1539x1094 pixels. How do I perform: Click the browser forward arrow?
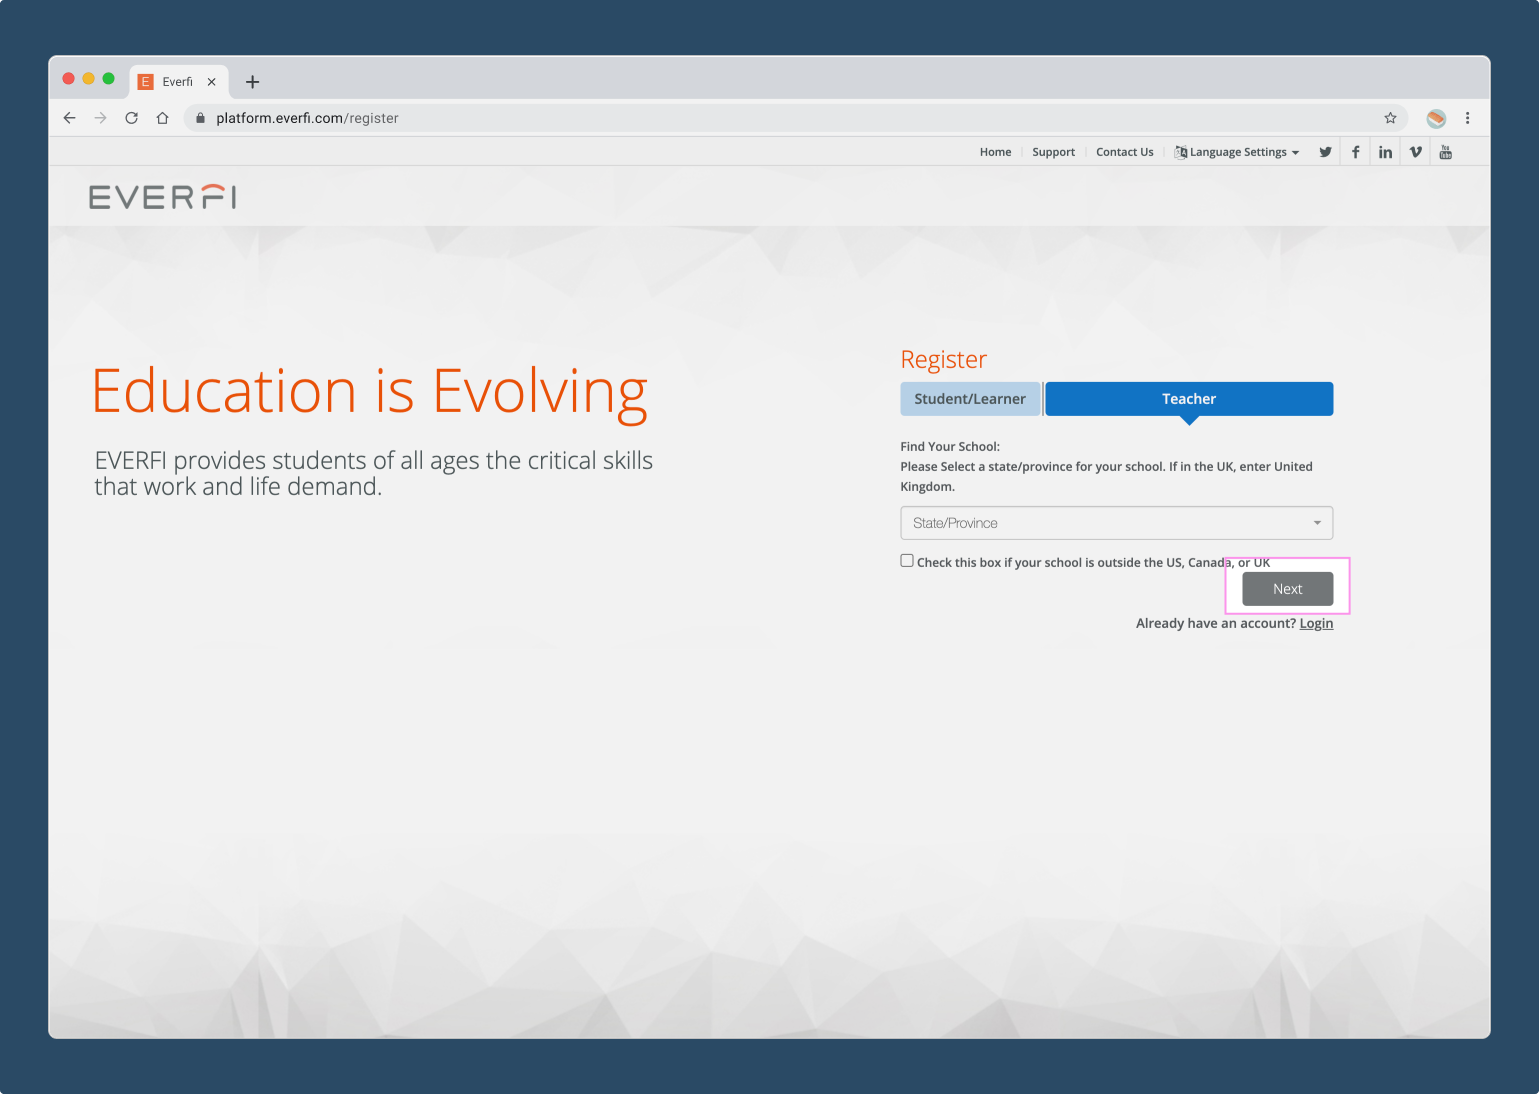pyautogui.click(x=100, y=118)
